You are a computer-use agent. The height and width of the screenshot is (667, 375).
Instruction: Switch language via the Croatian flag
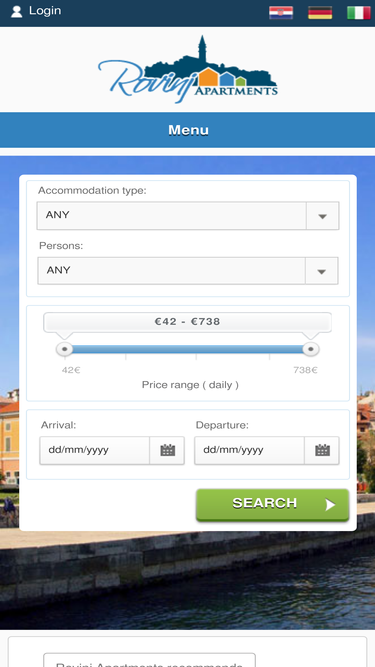coord(281,13)
